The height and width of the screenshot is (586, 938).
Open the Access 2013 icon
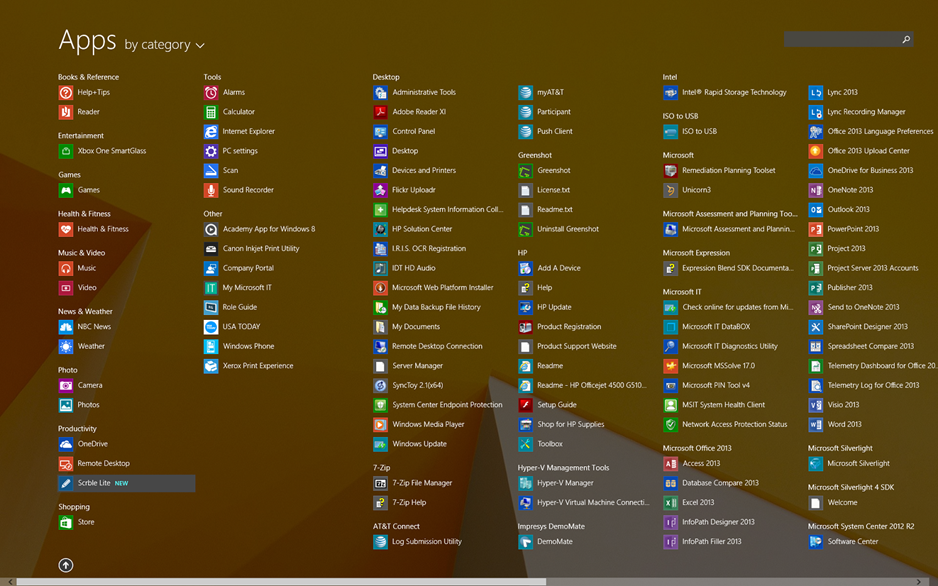(671, 463)
